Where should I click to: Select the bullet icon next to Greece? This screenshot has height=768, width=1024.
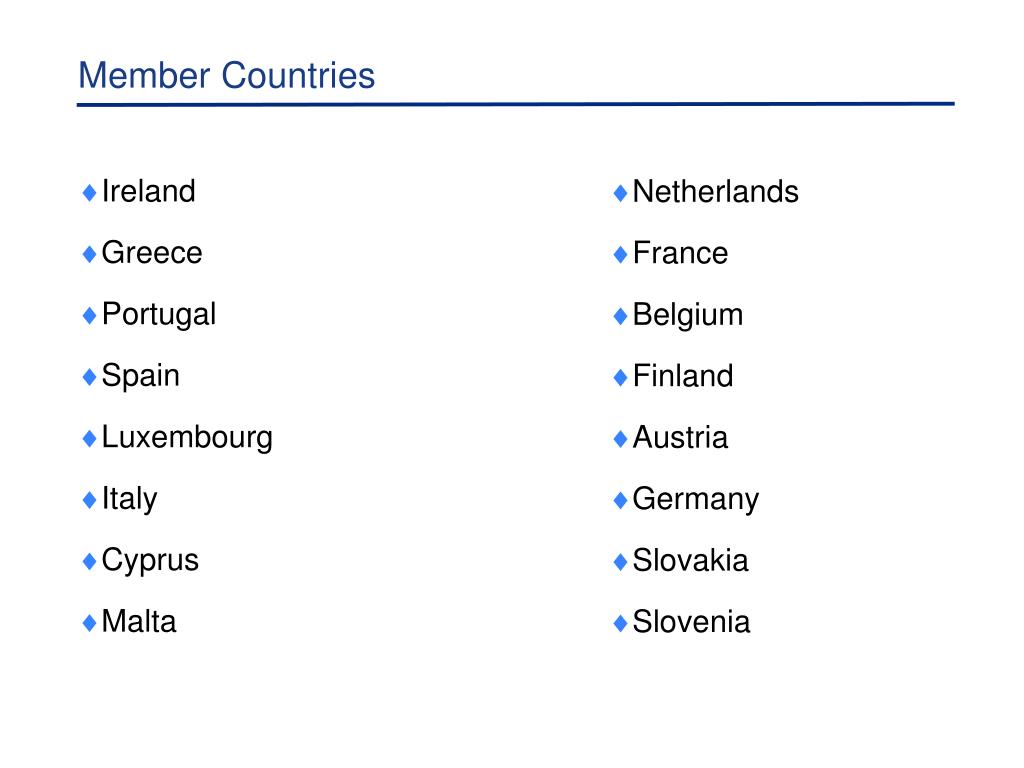[x=89, y=254]
